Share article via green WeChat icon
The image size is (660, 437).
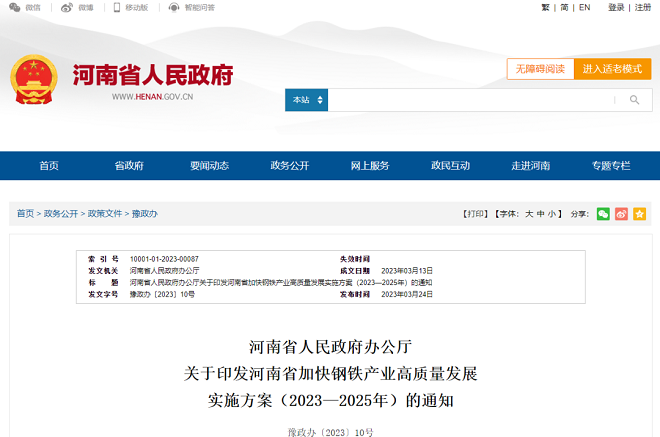click(x=603, y=214)
